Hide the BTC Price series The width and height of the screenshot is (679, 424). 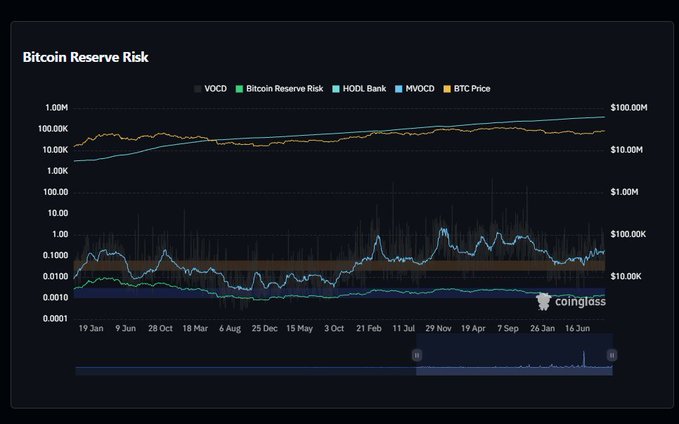[467, 89]
